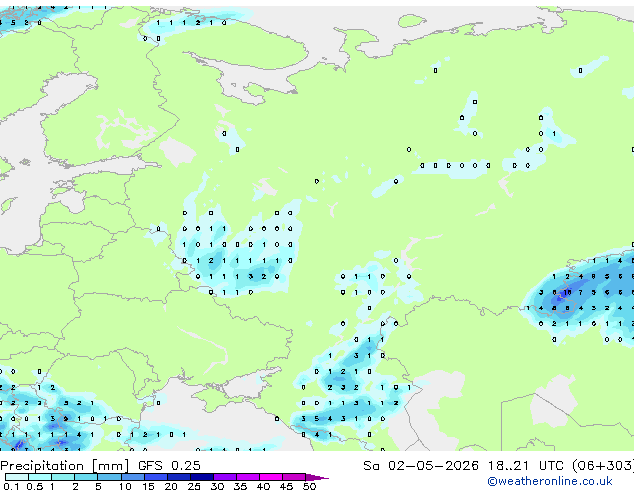Select the 45–50 mm magenta legend segment
The height and width of the screenshot is (490, 634).
click(294, 477)
